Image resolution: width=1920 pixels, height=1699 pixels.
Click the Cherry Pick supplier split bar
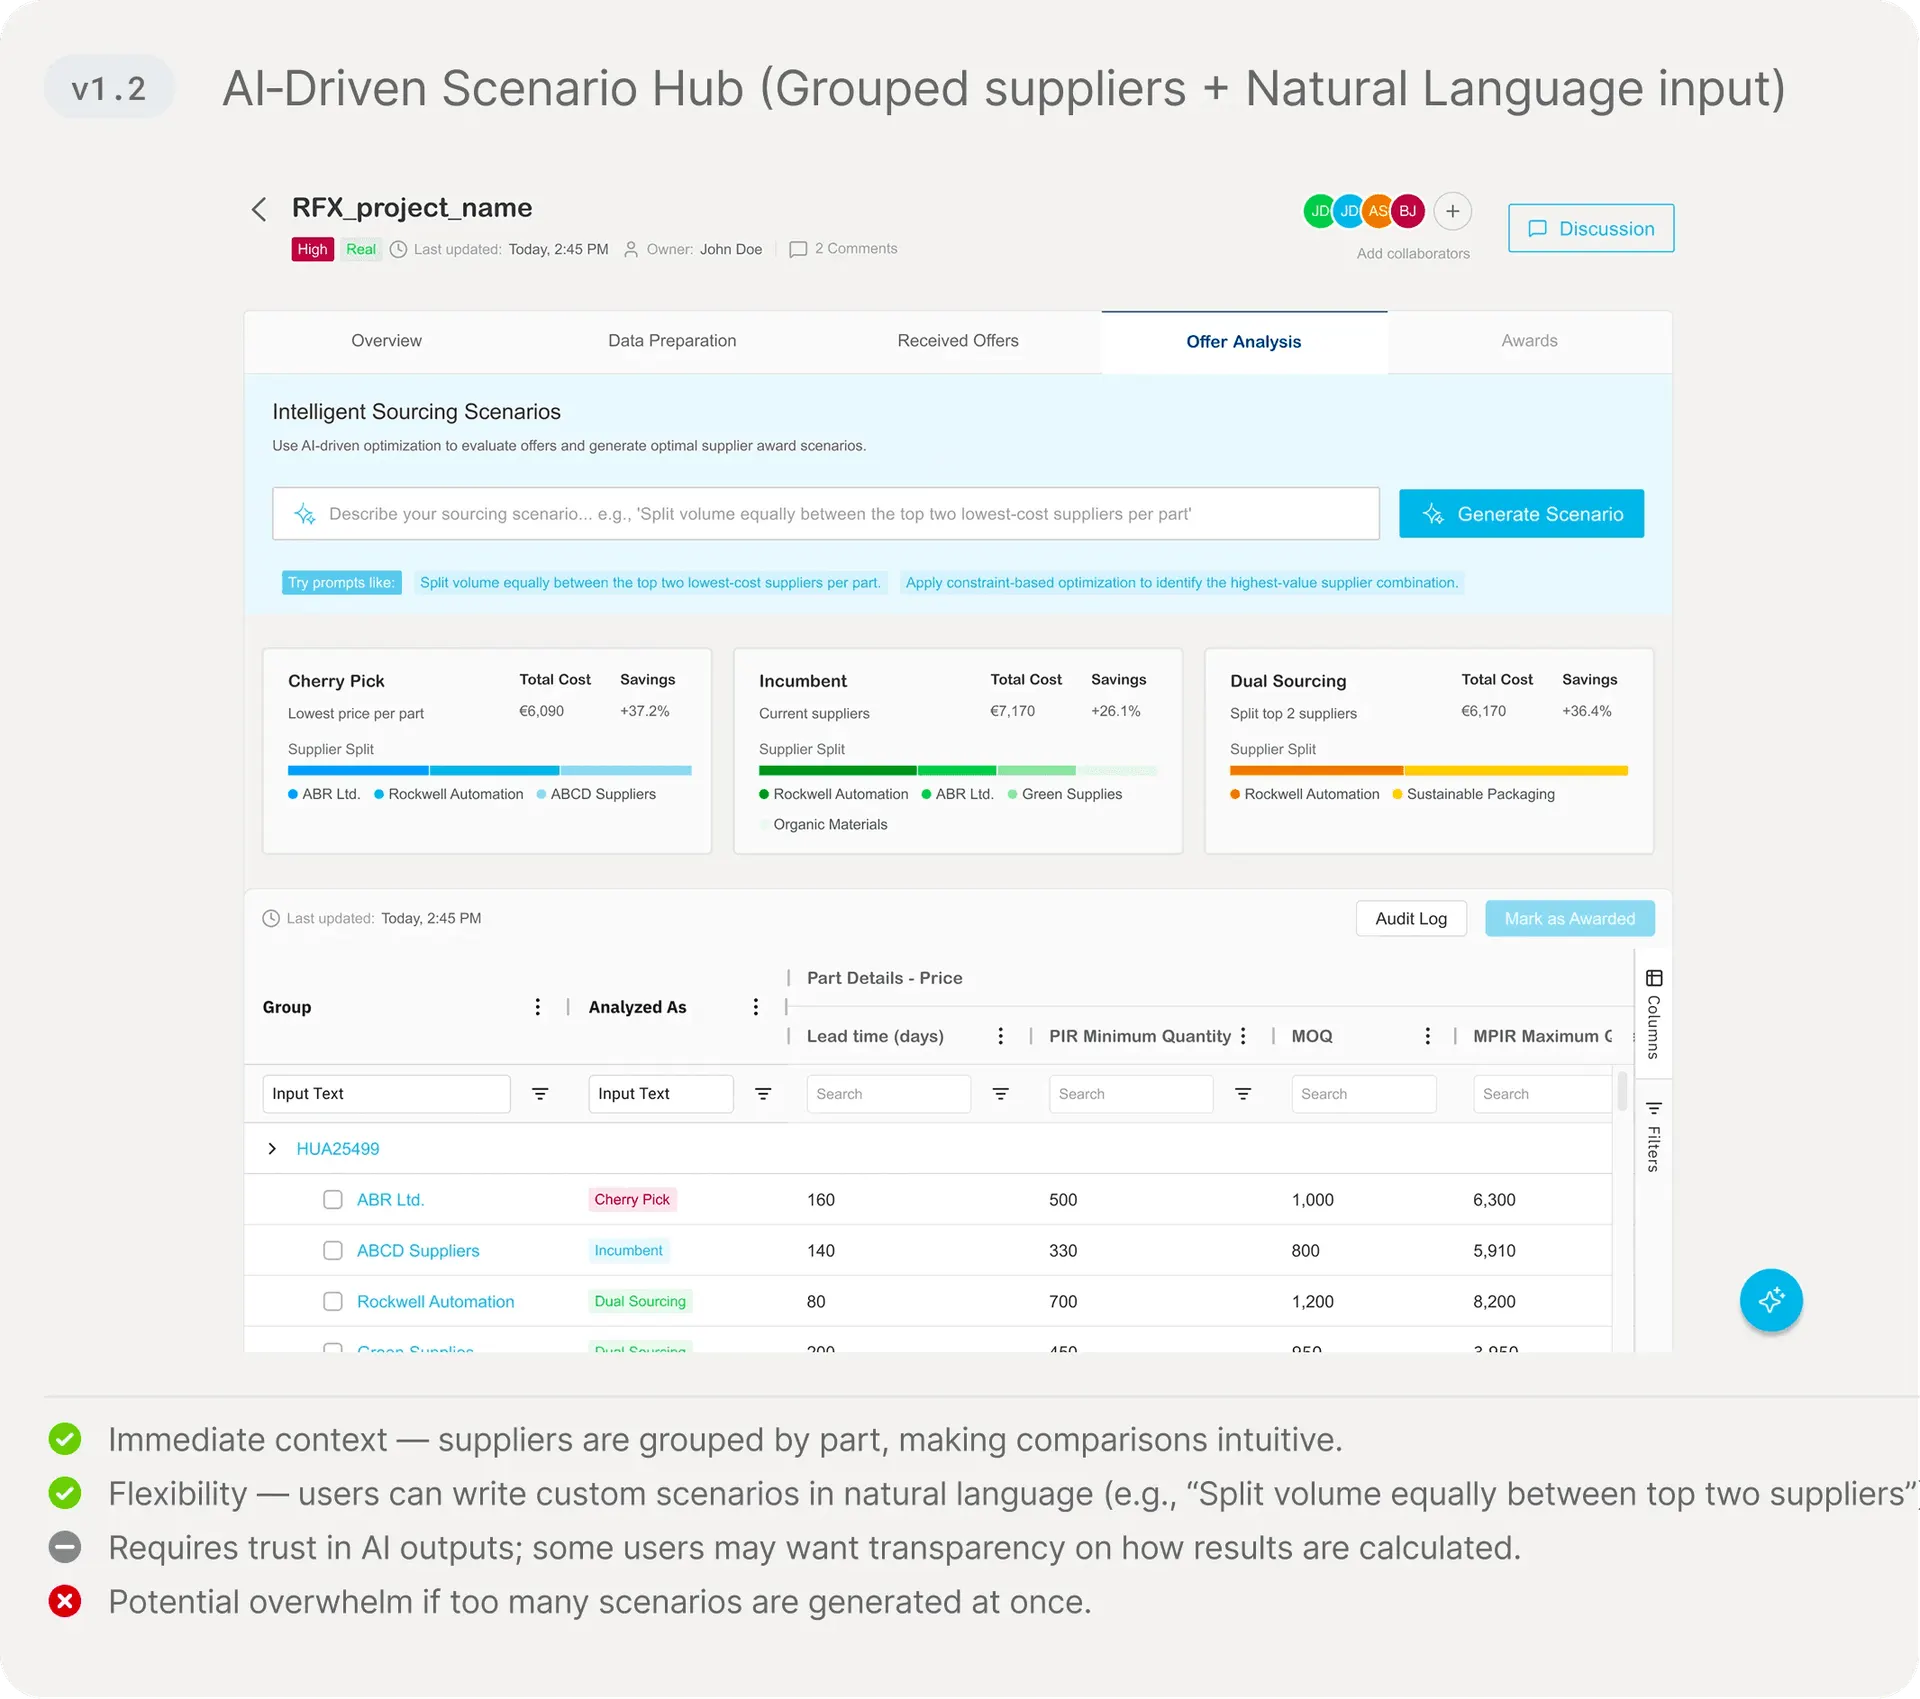coord(489,771)
